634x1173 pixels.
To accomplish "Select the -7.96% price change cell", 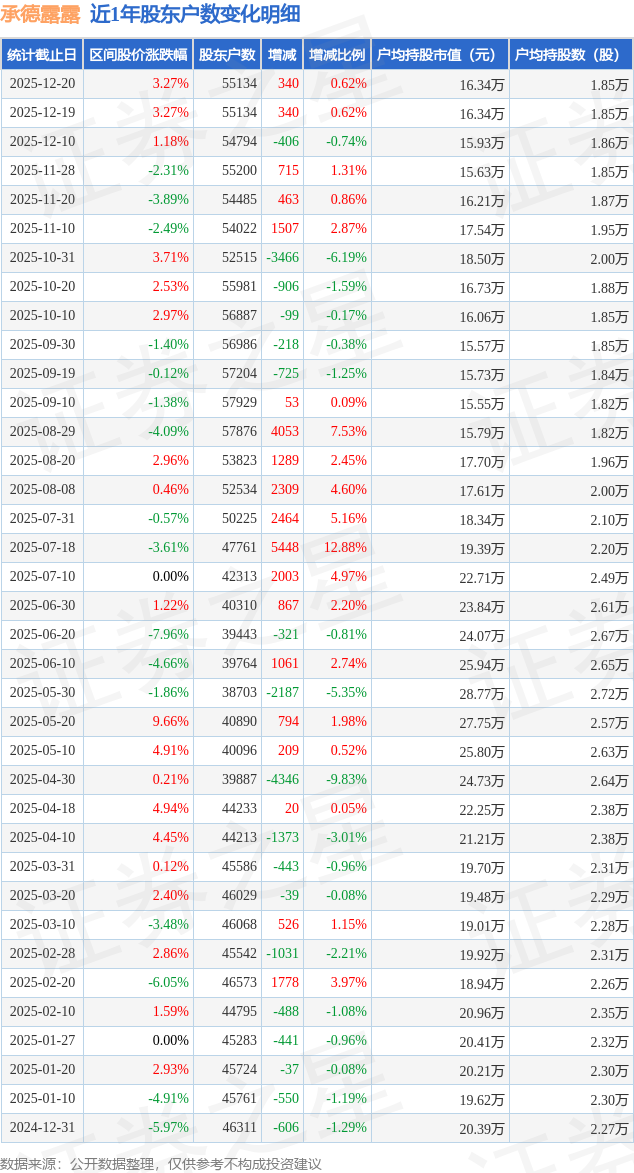I will 168,635.
